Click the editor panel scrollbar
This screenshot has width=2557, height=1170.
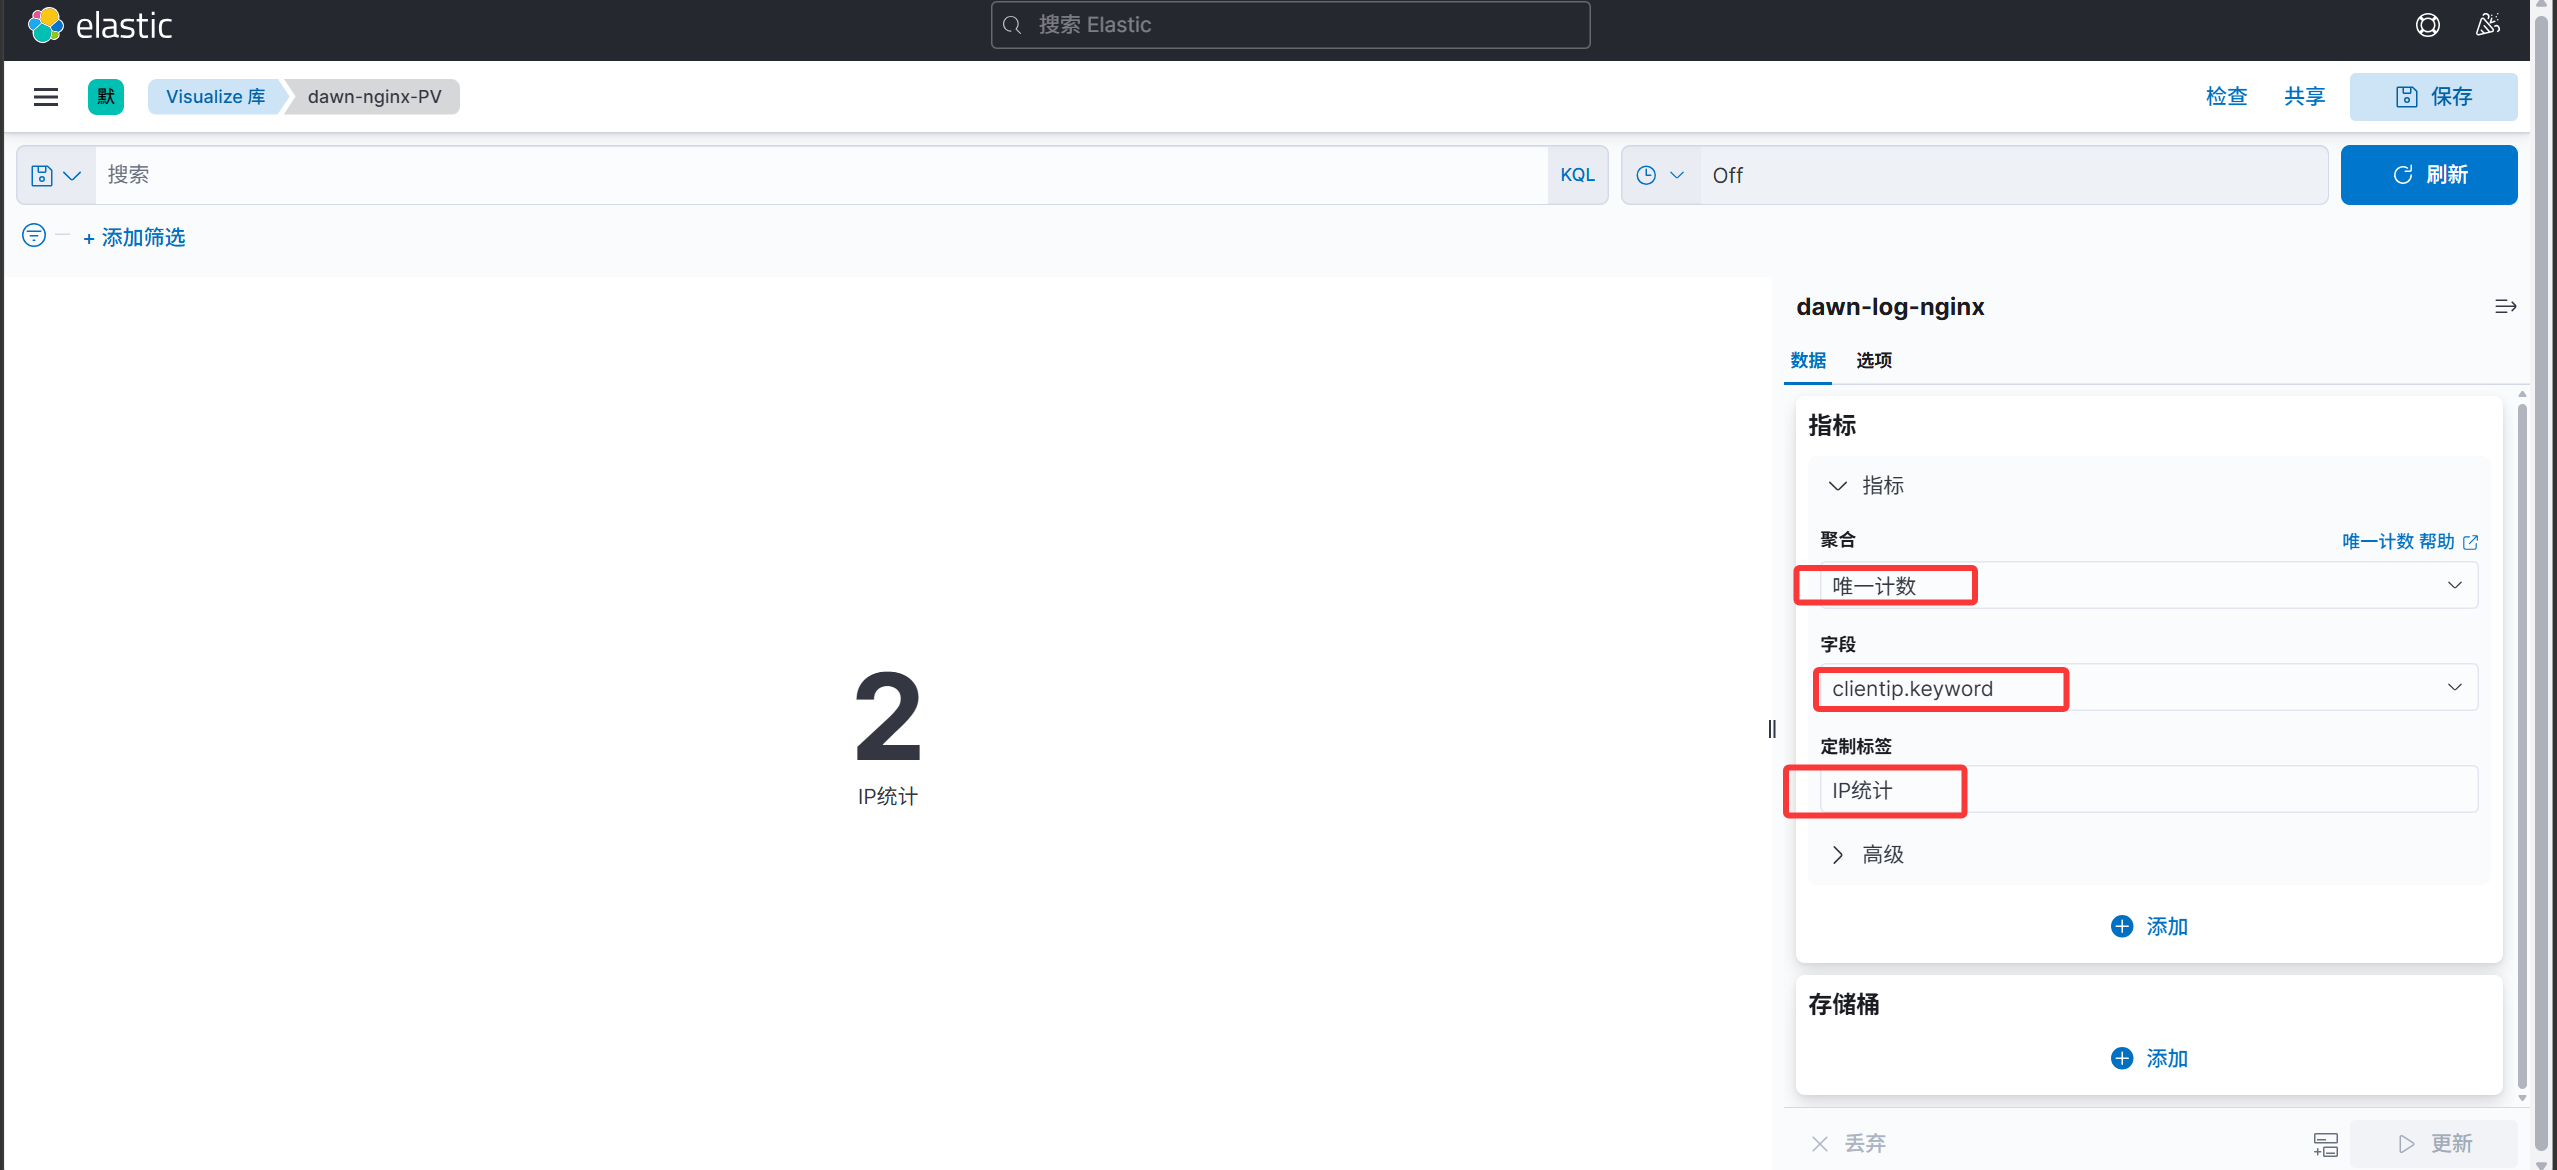coord(2522,745)
